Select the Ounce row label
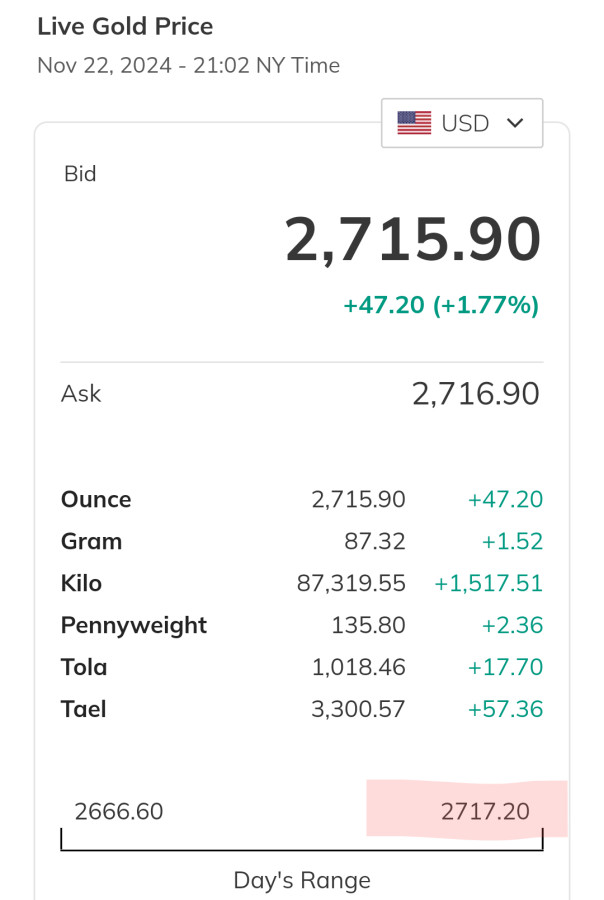This screenshot has width=604, height=900. (x=96, y=499)
